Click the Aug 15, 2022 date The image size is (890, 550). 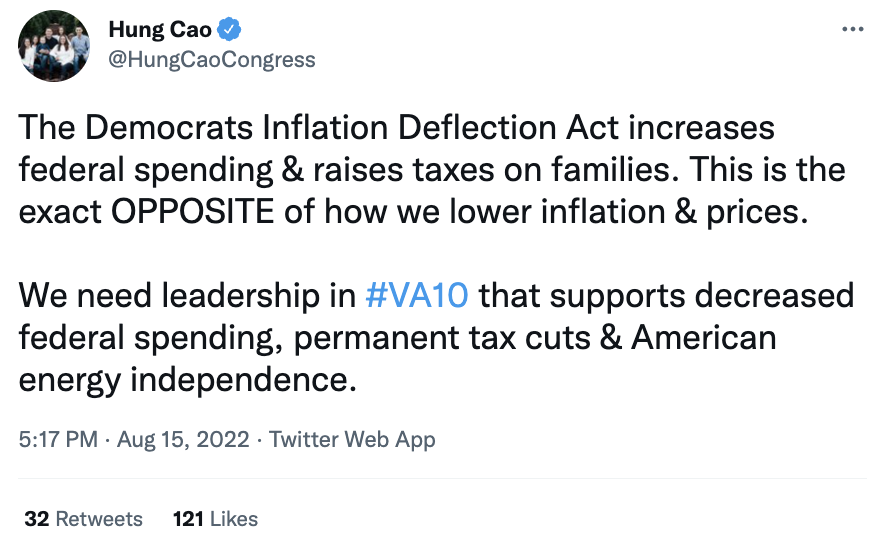183,439
